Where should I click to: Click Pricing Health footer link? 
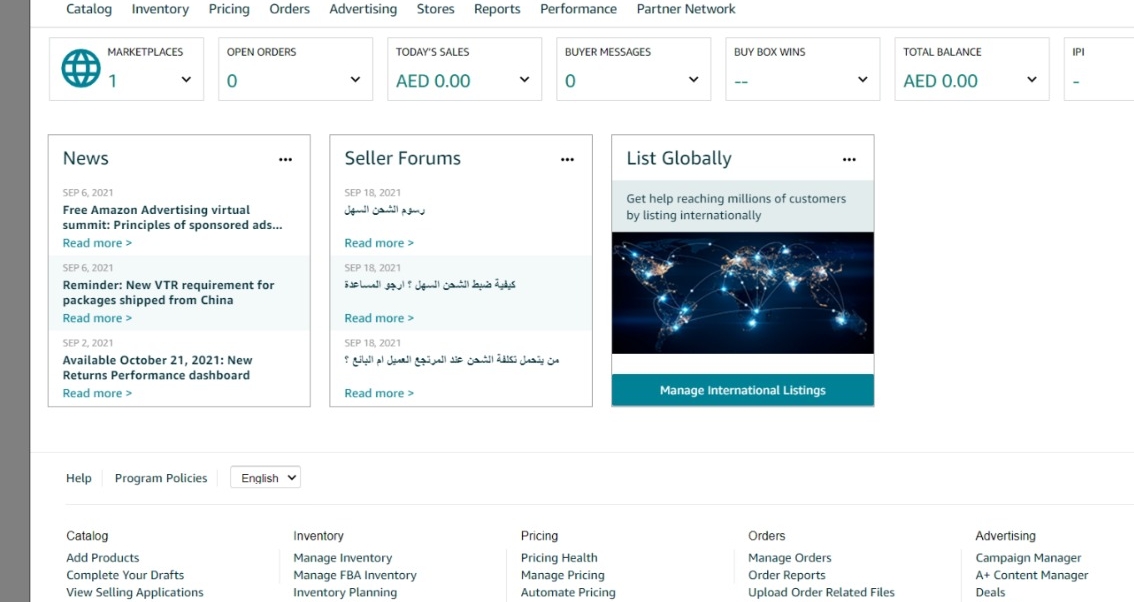[559, 558]
